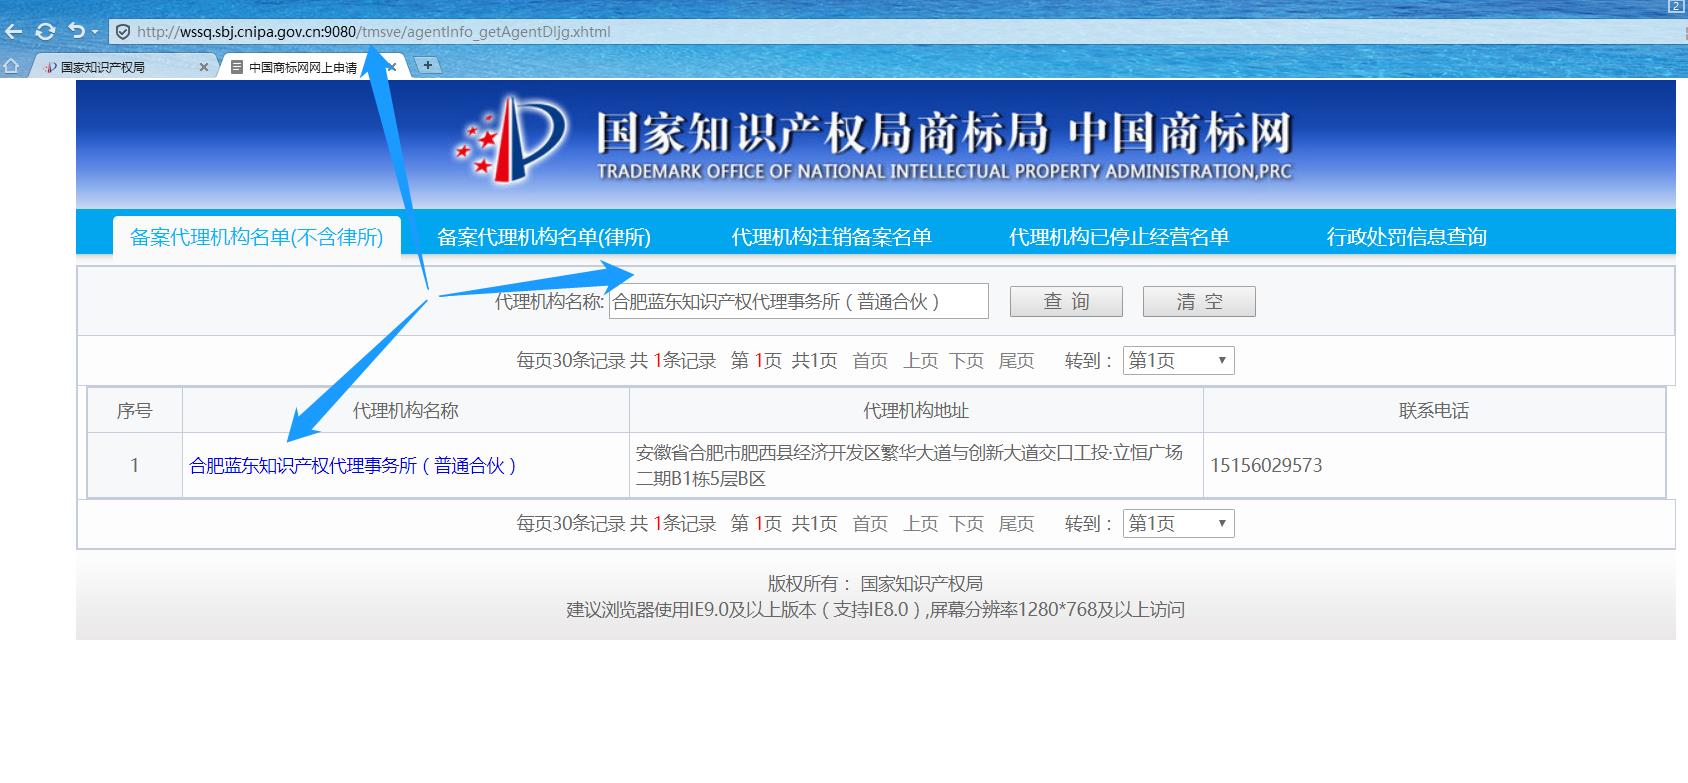
Task: Click 尾页 in the top pagination bar
Action: (1016, 361)
